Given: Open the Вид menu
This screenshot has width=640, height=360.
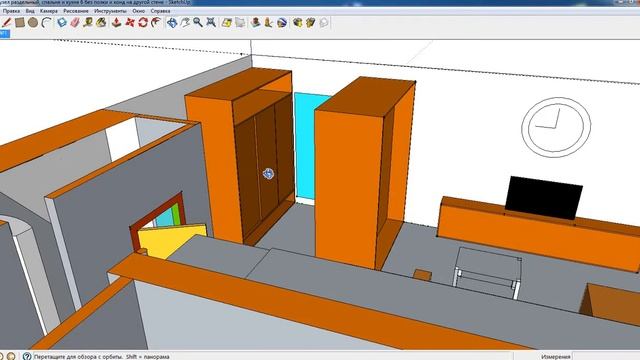Looking at the screenshot, I should [x=30, y=11].
